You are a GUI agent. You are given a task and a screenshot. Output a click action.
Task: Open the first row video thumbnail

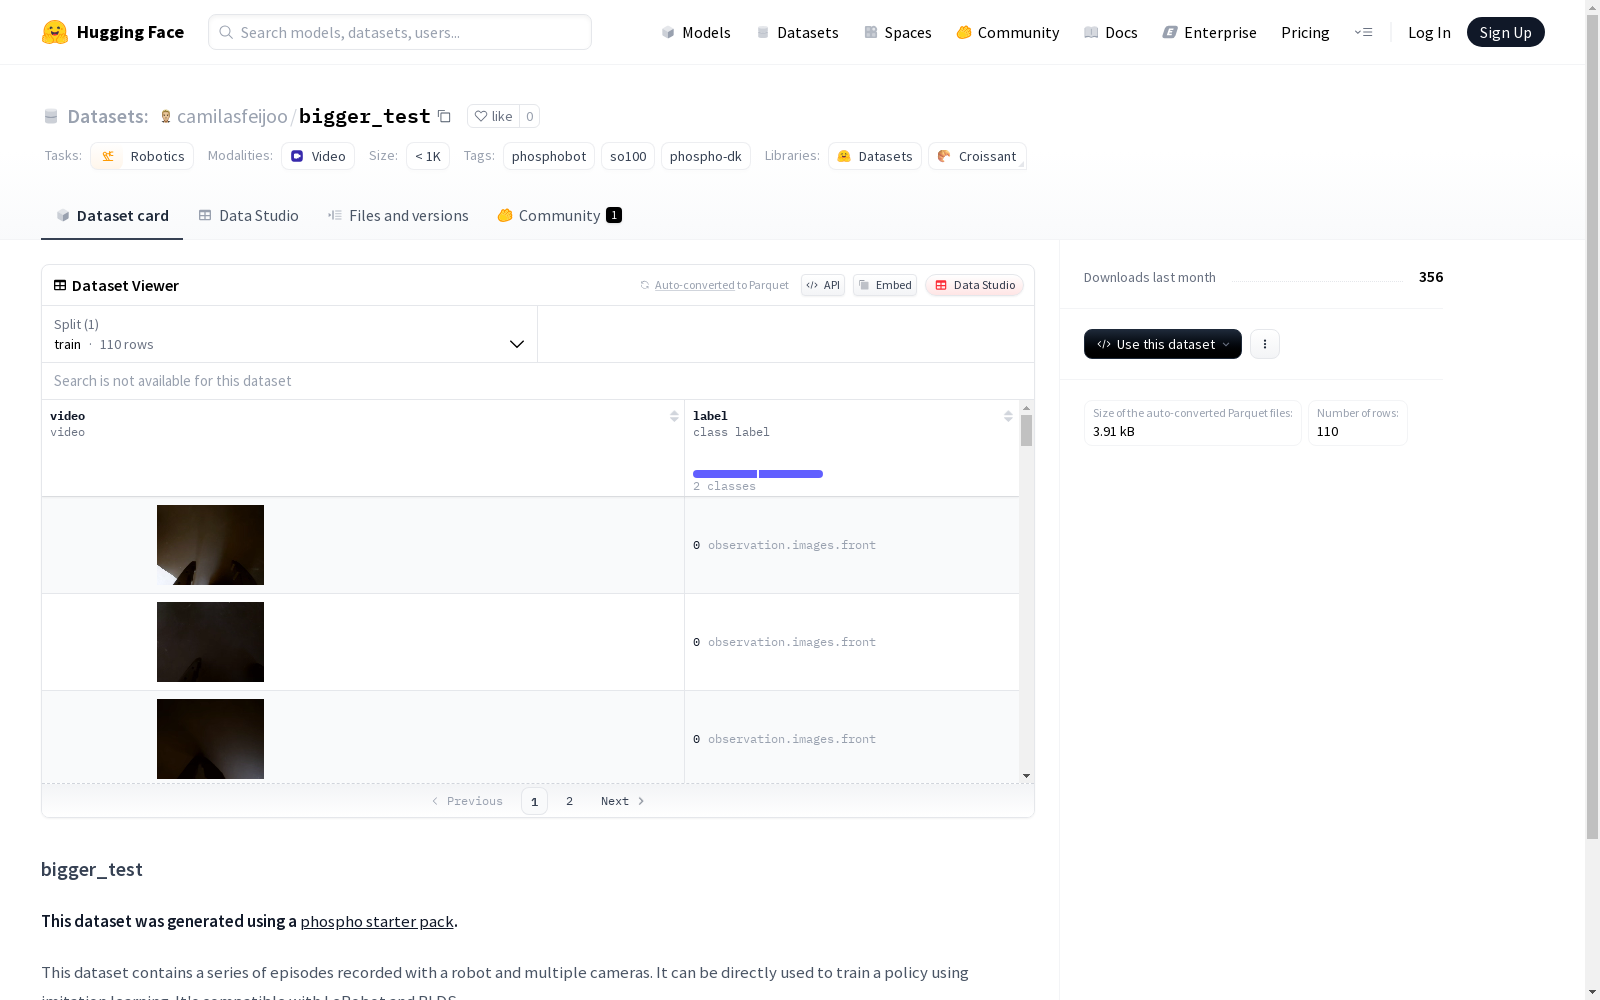click(x=210, y=545)
